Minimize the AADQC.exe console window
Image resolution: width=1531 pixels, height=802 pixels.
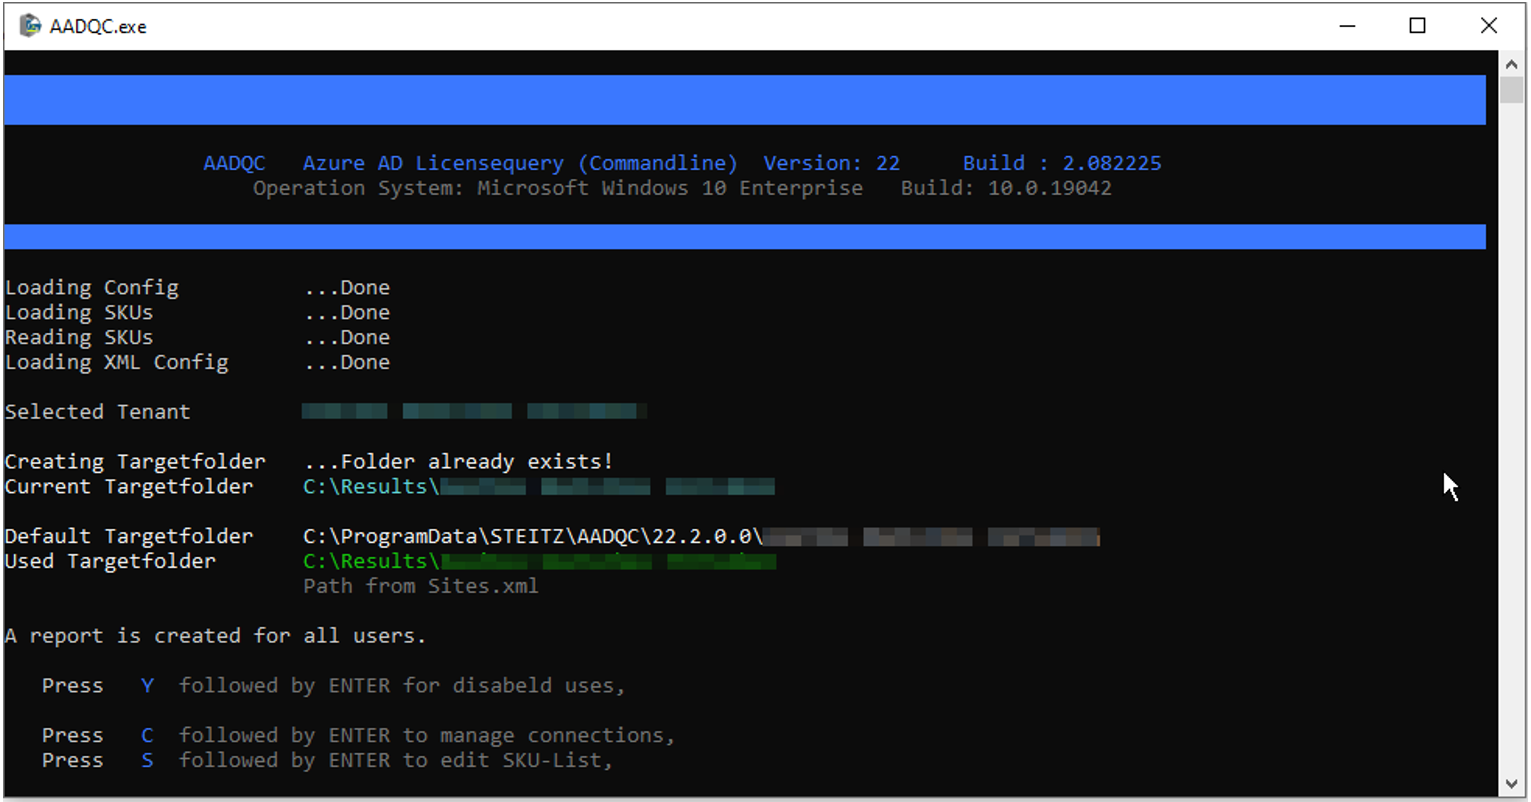pyautogui.click(x=1347, y=25)
